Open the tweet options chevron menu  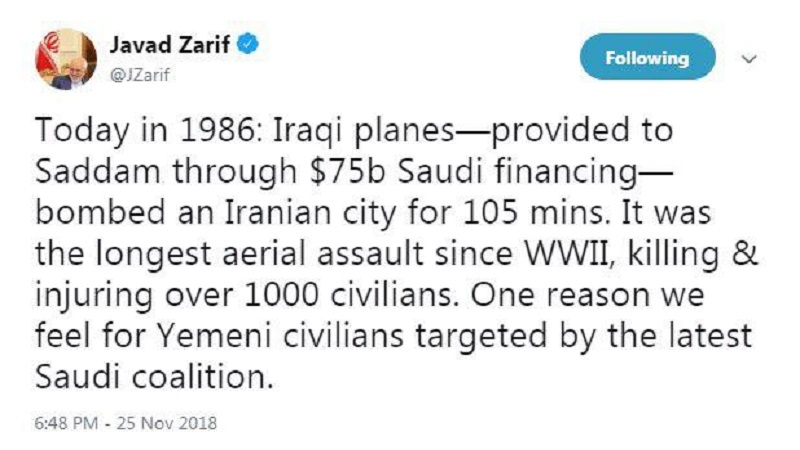748,59
